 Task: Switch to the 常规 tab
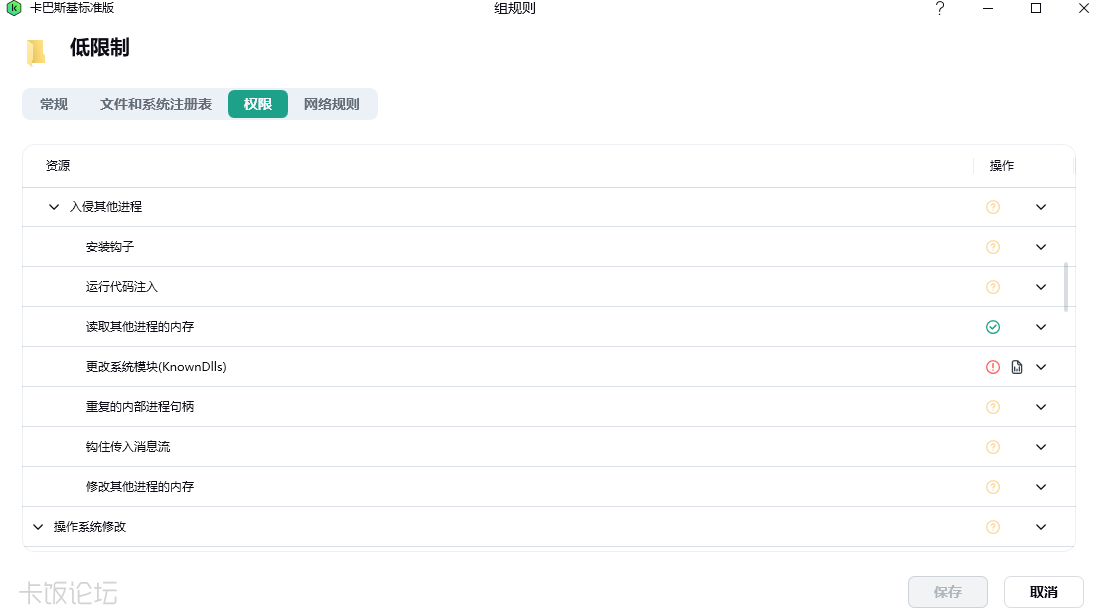tap(54, 104)
